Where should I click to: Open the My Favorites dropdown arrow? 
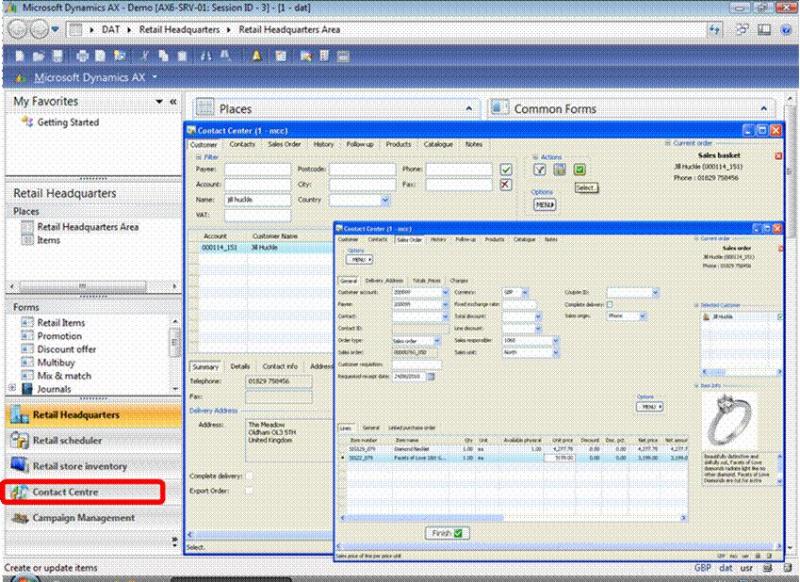[159, 102]
